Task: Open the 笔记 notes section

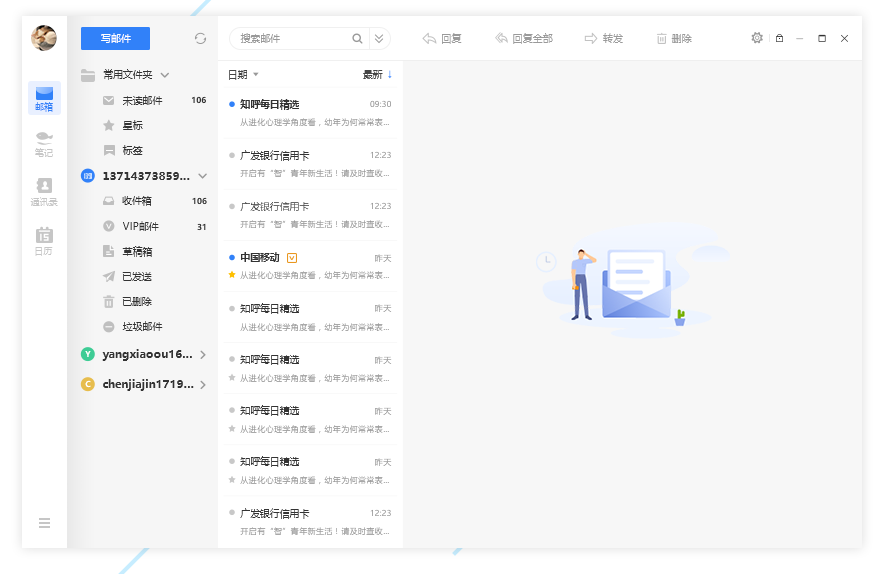Action: tap(44, 144)
